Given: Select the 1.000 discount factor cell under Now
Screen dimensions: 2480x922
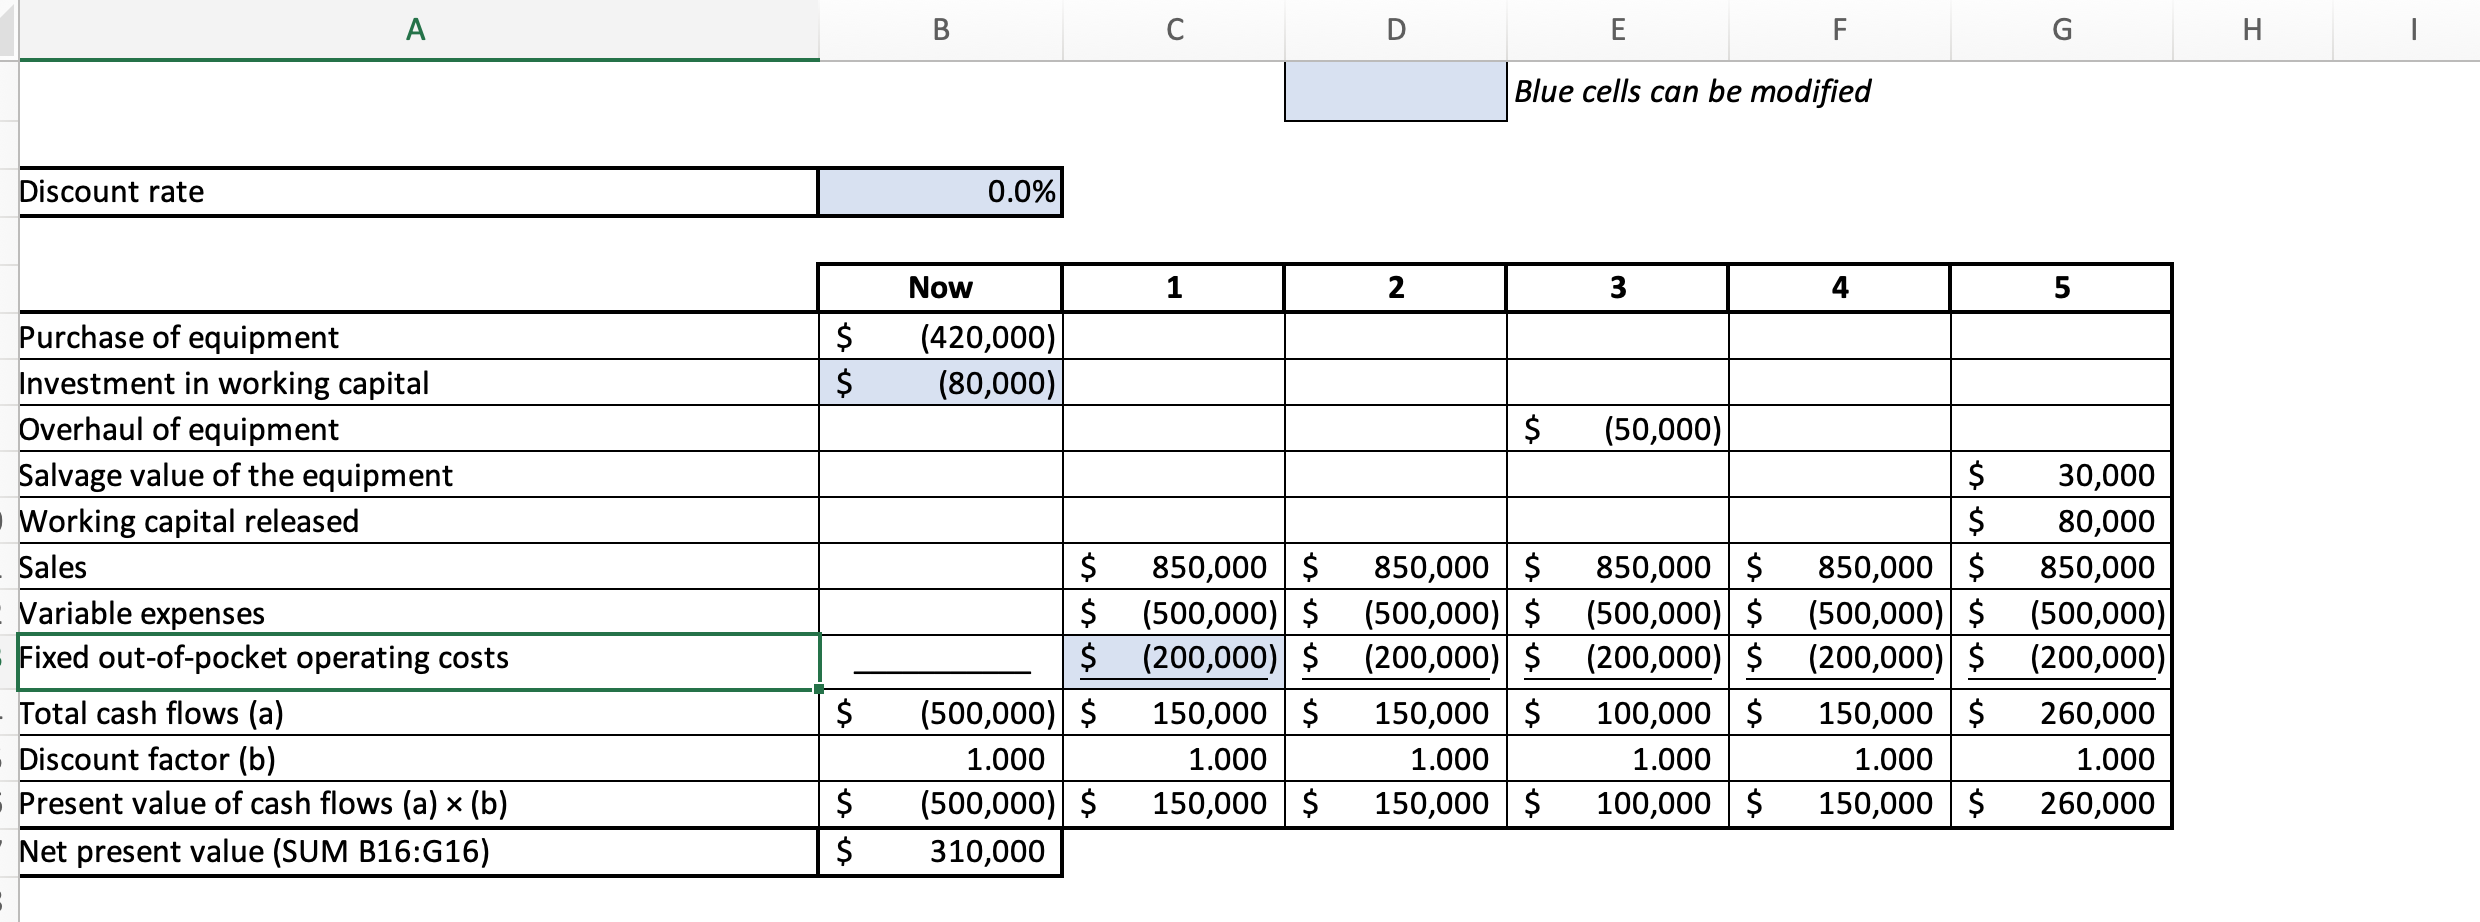Looking at the screenshot, I should pos(938,758).
